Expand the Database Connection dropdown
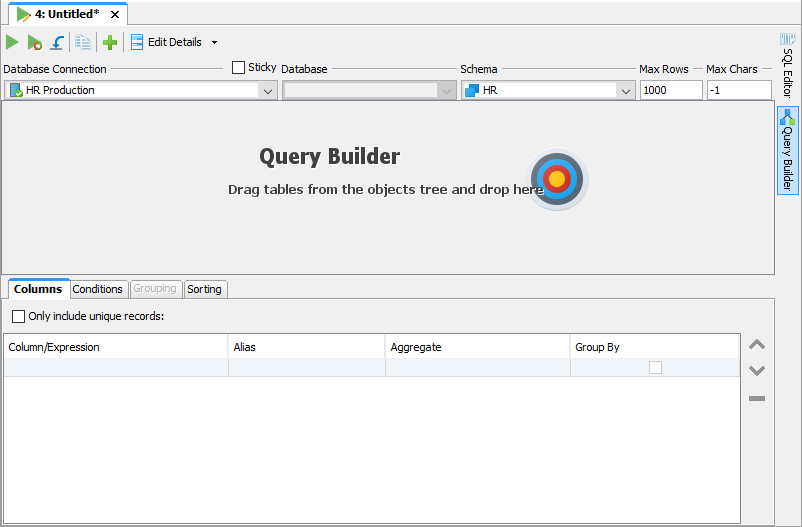This screenshot has height=527, width=802. click(x=268, y=90)
